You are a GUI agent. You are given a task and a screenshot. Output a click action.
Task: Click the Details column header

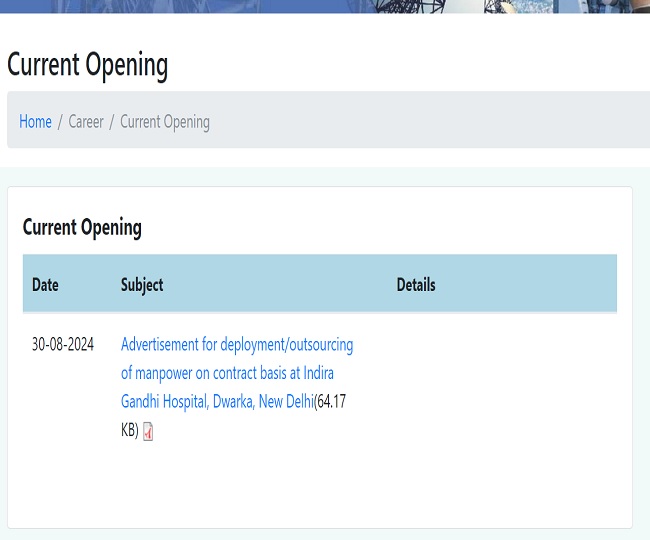[x=416, y=285]
